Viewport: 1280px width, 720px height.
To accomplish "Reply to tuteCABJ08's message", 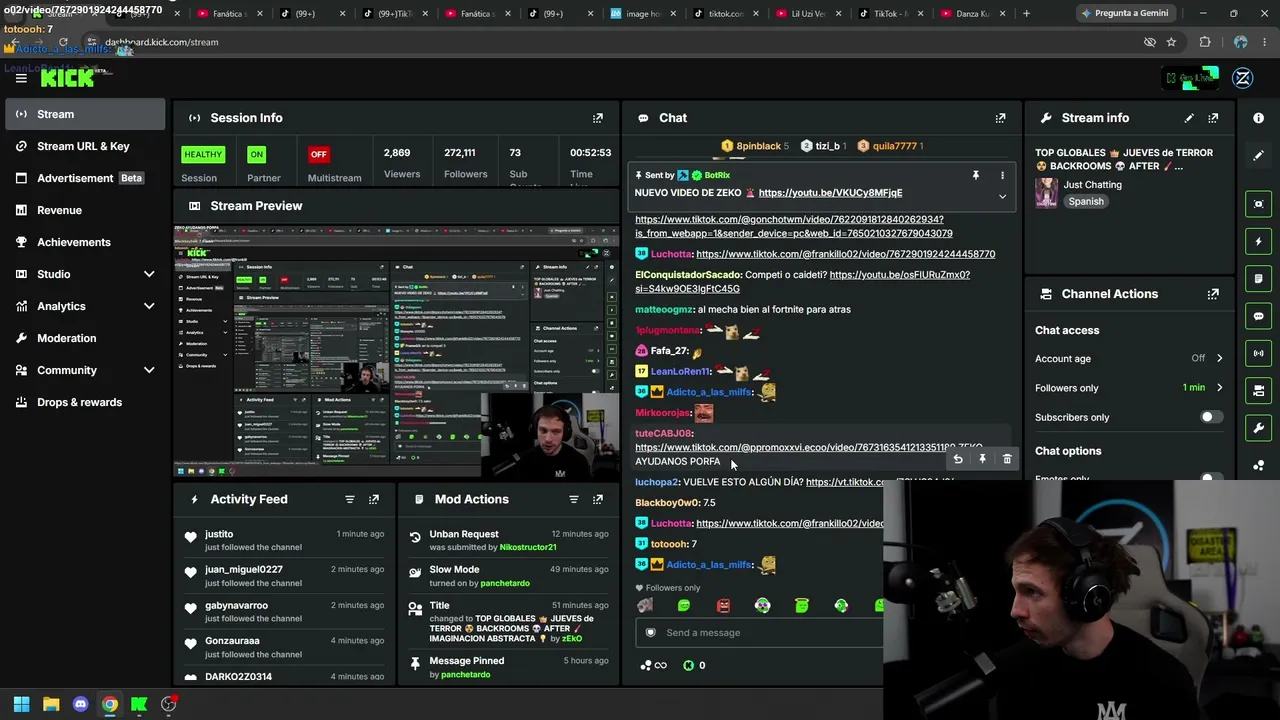I will 958,459.
